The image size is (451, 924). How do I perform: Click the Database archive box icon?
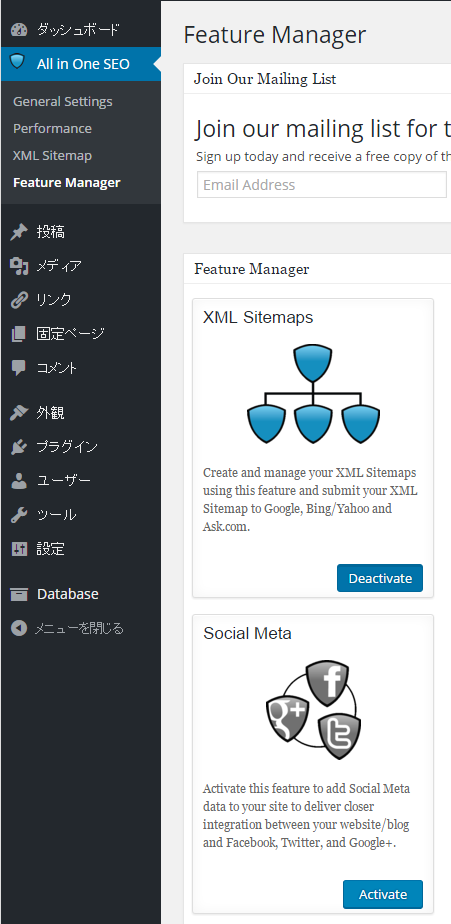click(19, 595)
